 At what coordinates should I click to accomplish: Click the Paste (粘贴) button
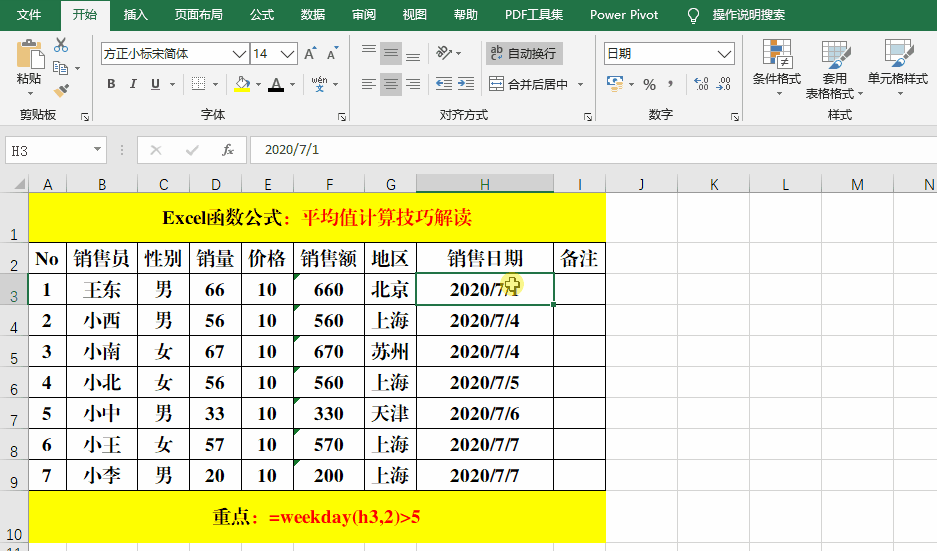(29, 67)
